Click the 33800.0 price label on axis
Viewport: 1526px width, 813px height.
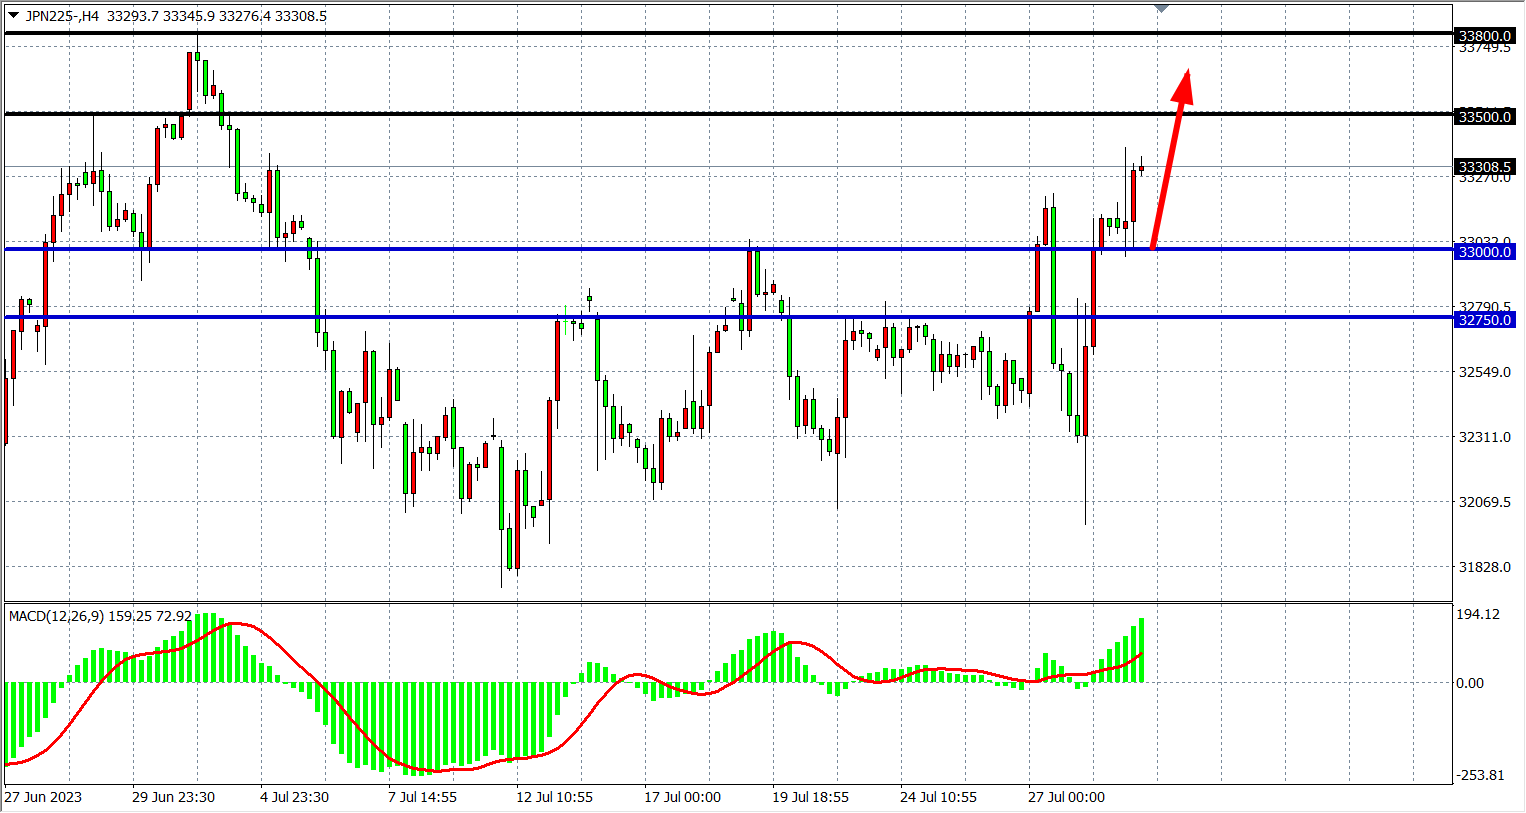(1485, 36)
